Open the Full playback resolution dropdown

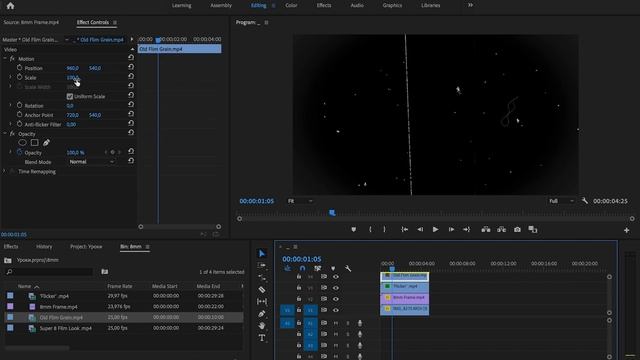562,201
